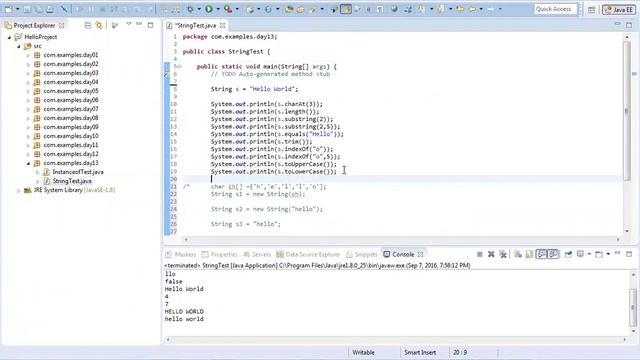Click the New Java Package toolbar icon
The image size is (640, 360).
250,9
